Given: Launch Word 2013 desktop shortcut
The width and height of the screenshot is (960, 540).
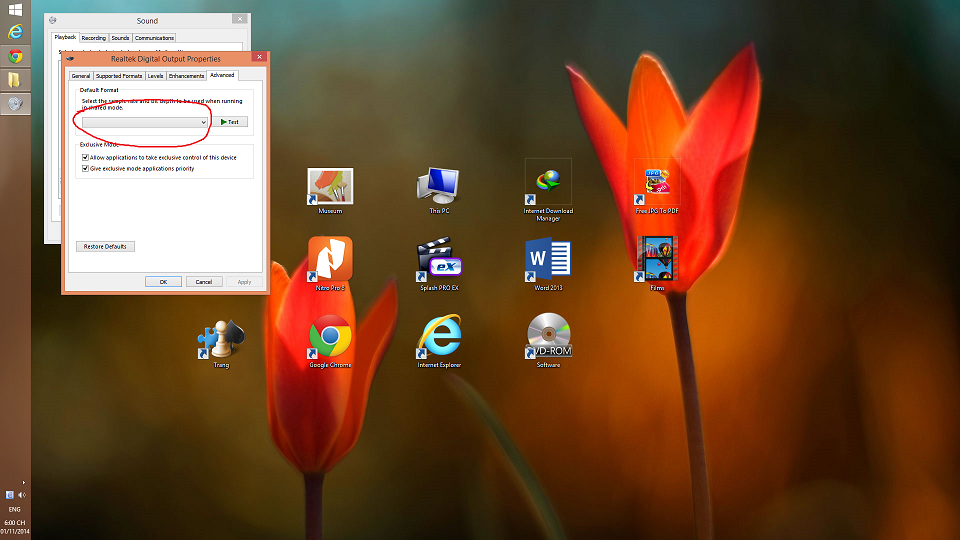Looking at the screenshot, I should 548,264.
